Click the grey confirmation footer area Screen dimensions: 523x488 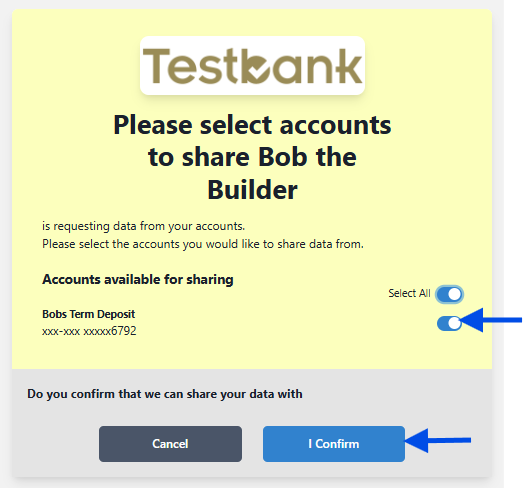point(252,423)
